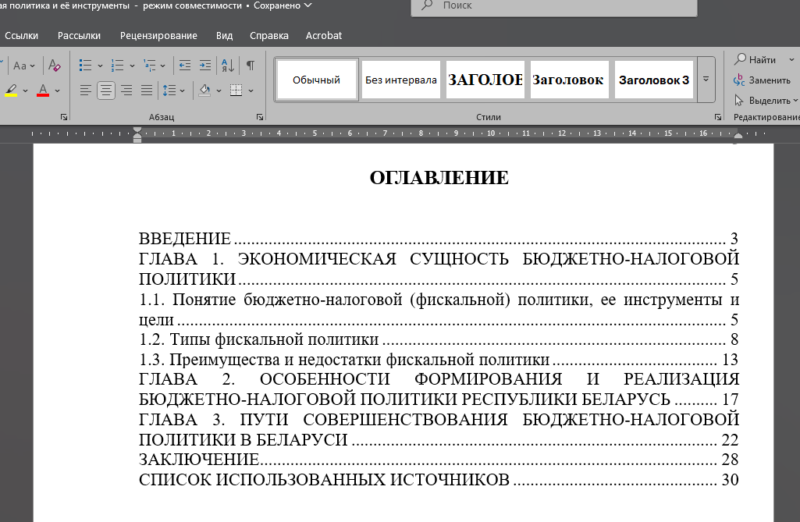Click the Поиск search box
Screen dimensions: 800x522
[554, 6]
